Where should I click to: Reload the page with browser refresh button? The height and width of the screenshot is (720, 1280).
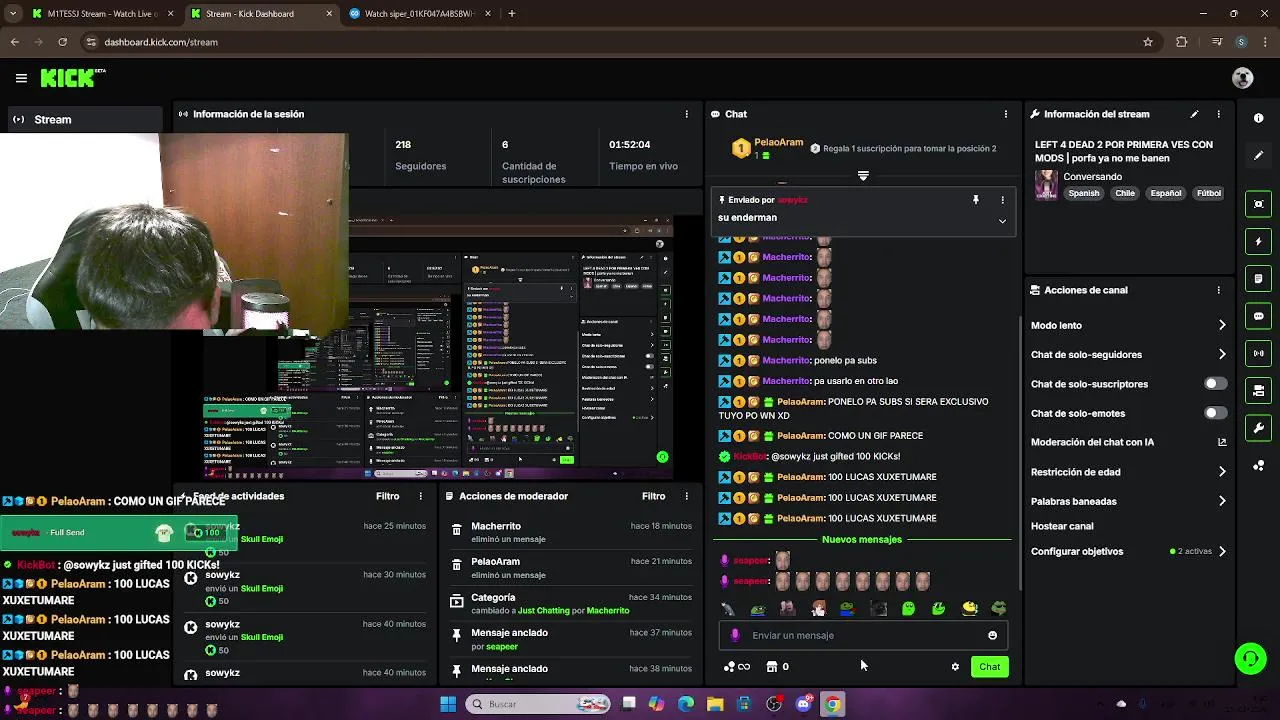pyautogui.click(x=62, y=42)
